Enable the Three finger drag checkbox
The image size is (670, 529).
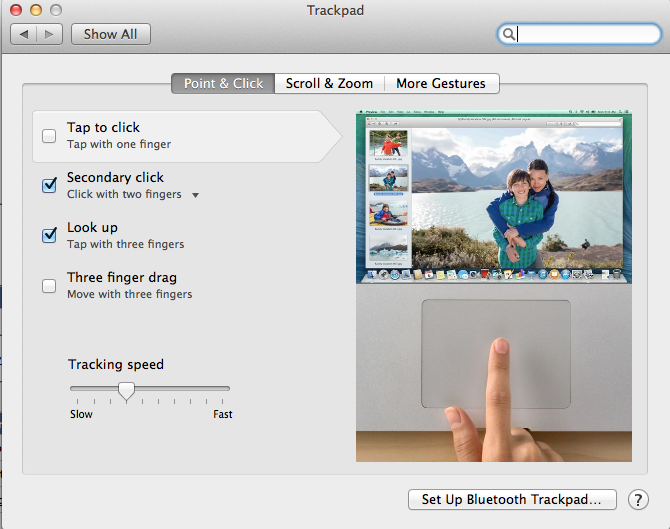click(49, 285)
